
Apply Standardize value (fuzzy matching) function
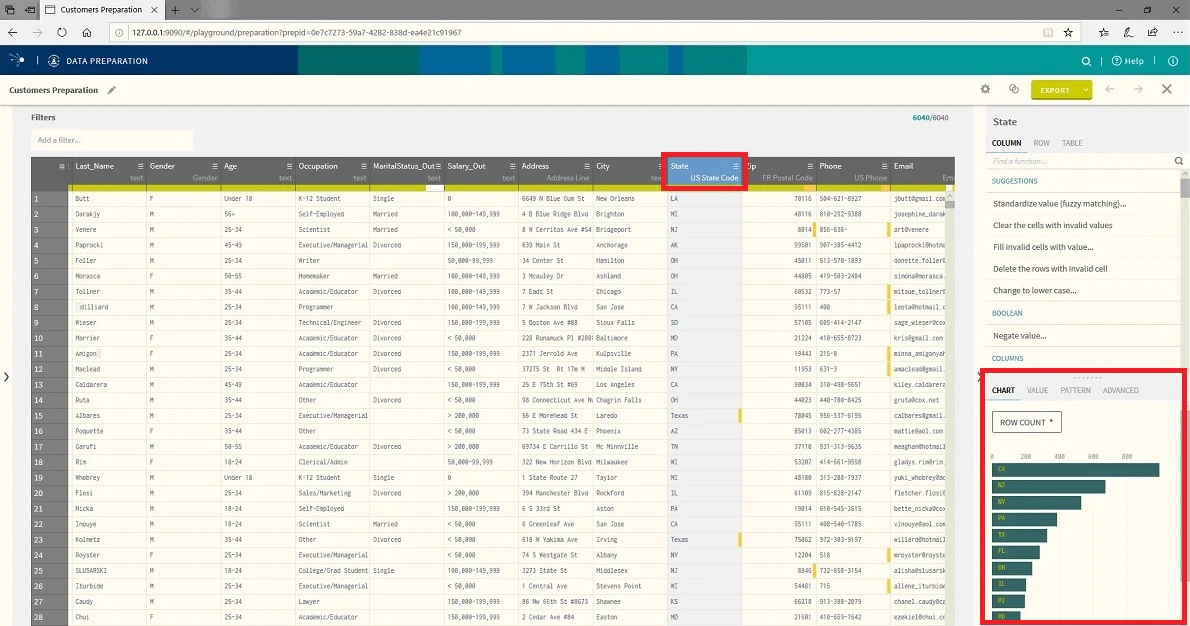click(1059, 203)
